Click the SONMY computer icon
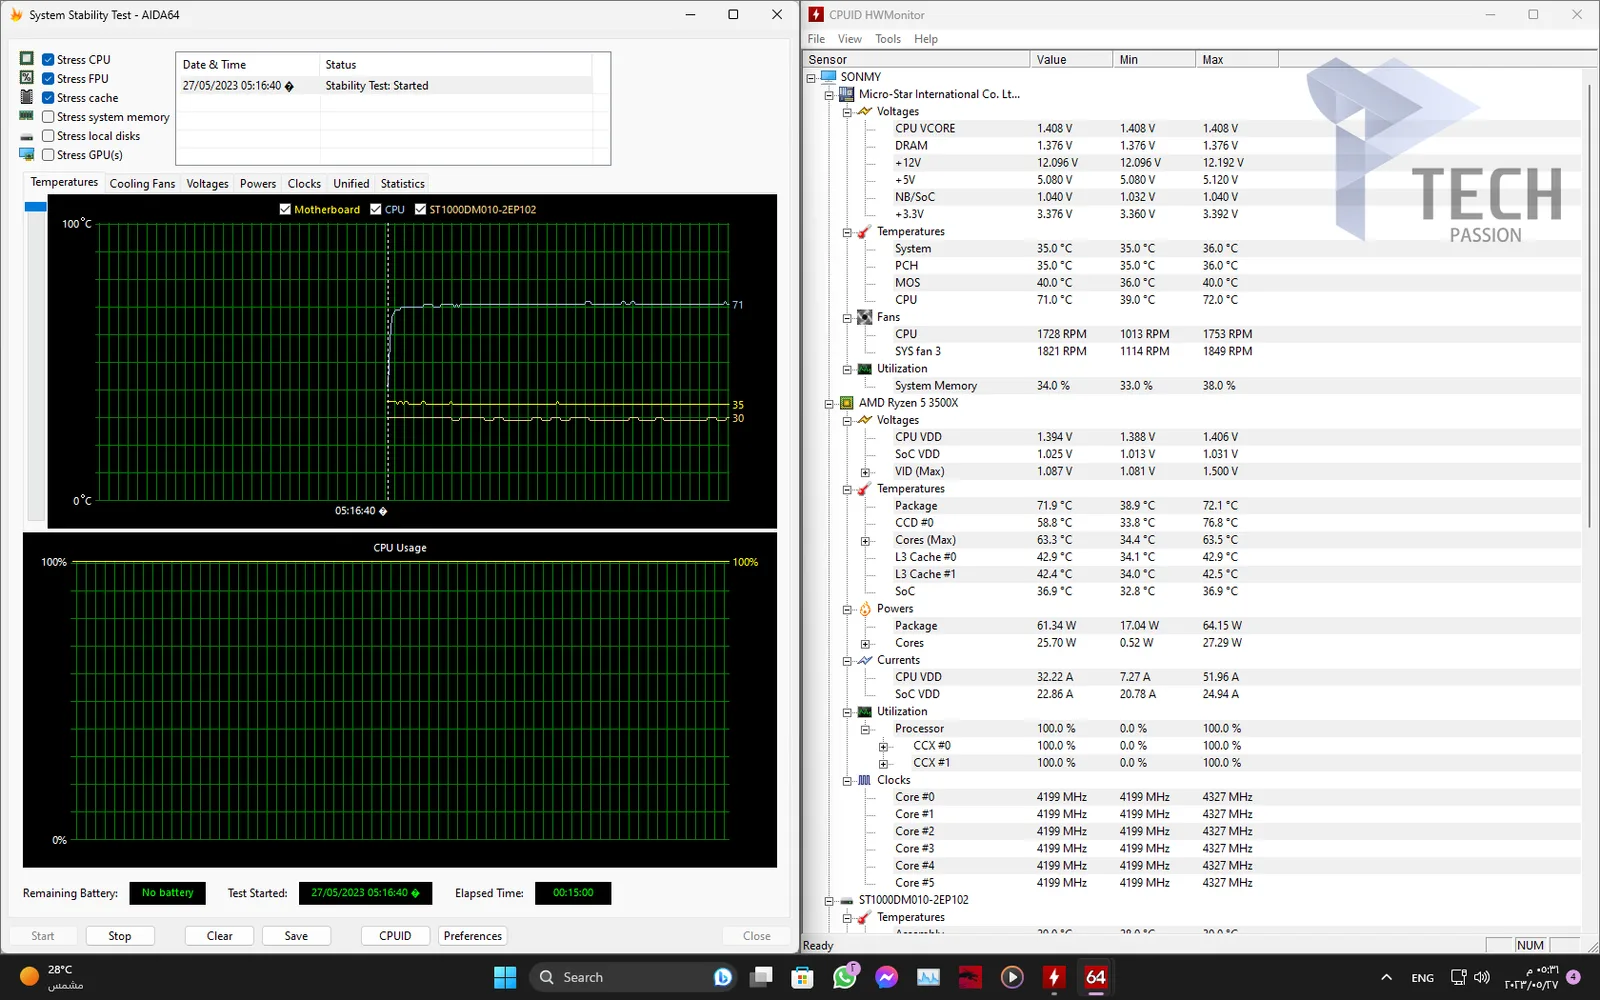This screenshot has width=1600, height=1000. point(829,76)
